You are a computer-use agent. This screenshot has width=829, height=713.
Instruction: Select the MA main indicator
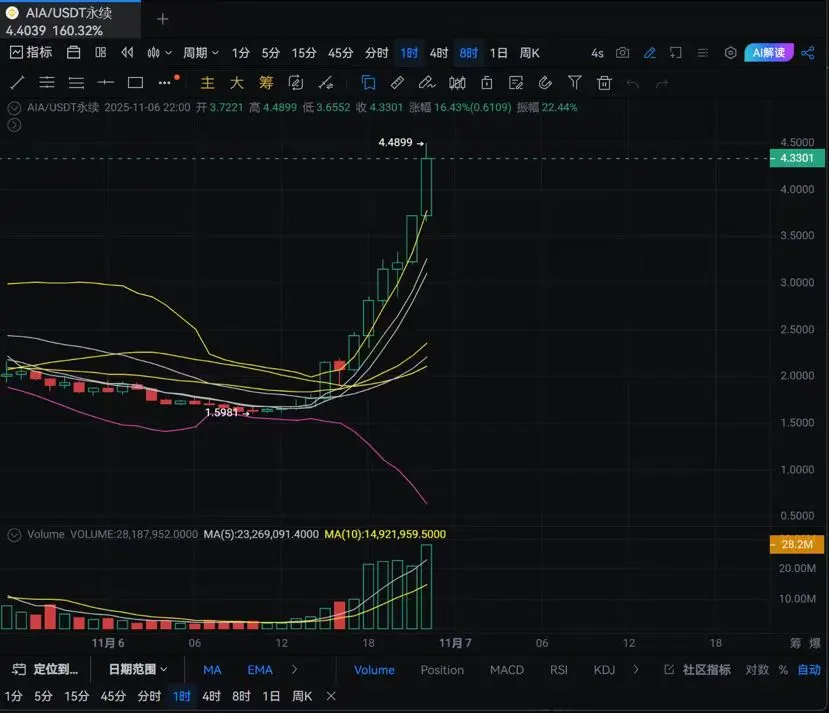(212, 670)
